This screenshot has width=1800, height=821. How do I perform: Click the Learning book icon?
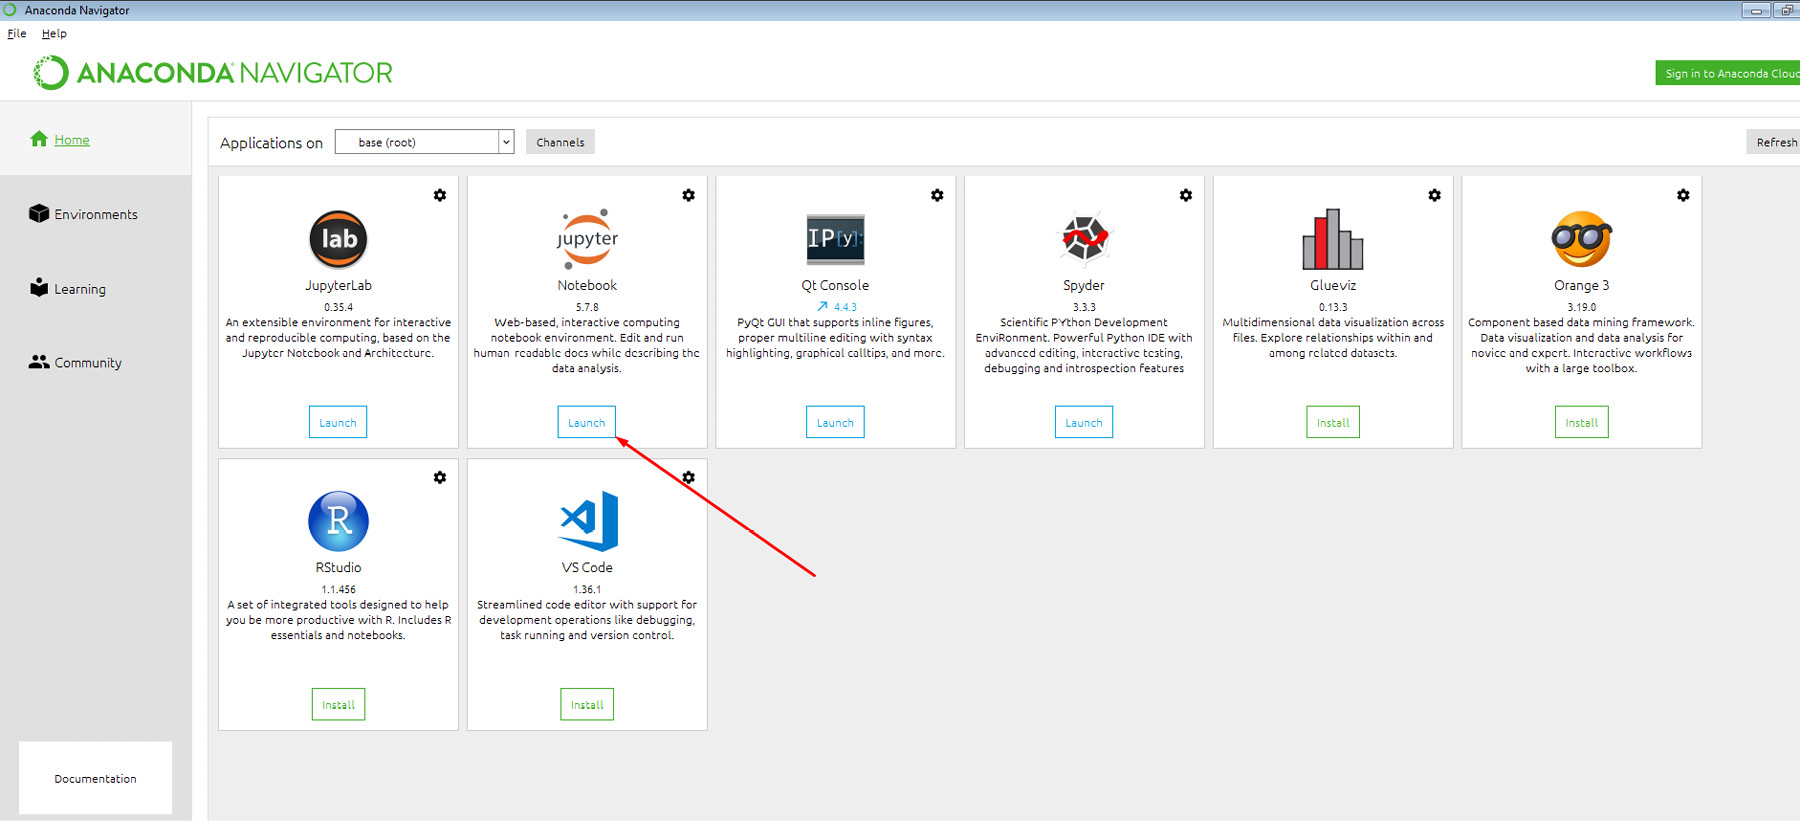point(39,287)
